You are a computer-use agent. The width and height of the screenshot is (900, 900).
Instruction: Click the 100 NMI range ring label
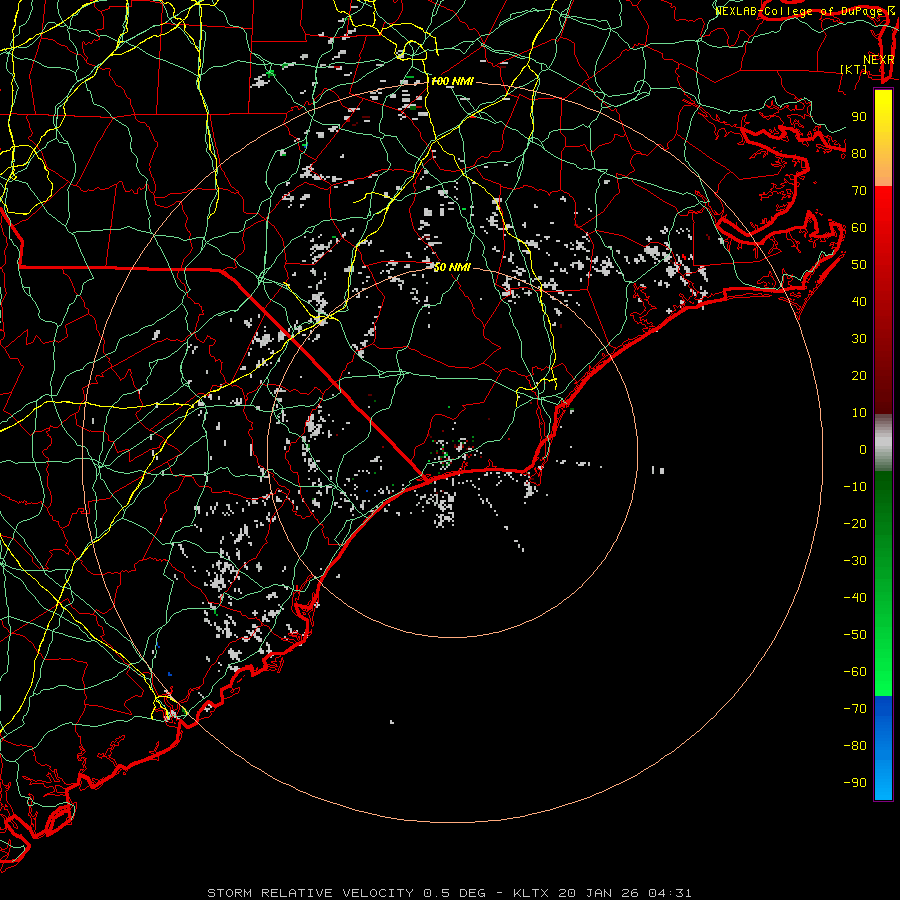pyautogui.click(x=452, y=82)
